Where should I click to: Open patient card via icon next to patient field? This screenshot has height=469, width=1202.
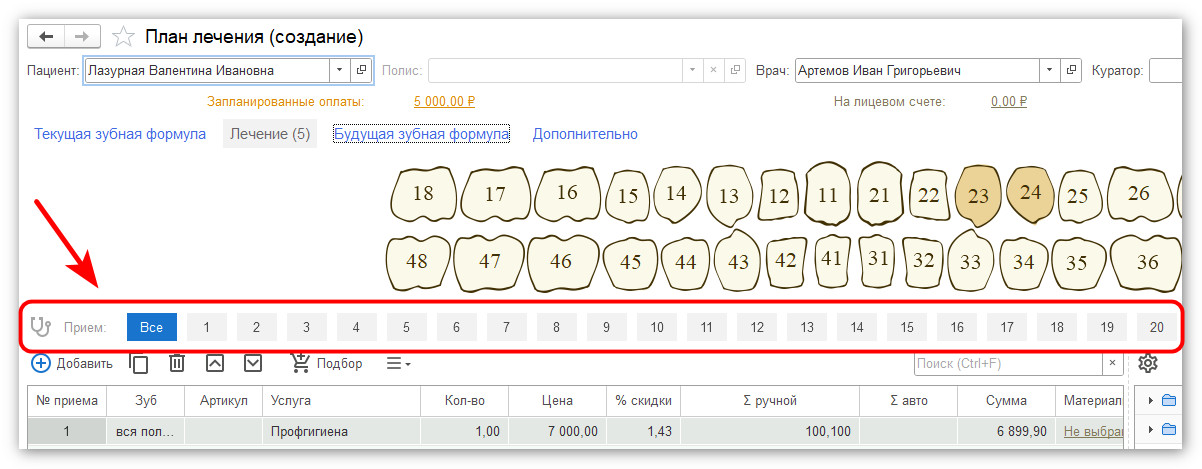362,71
